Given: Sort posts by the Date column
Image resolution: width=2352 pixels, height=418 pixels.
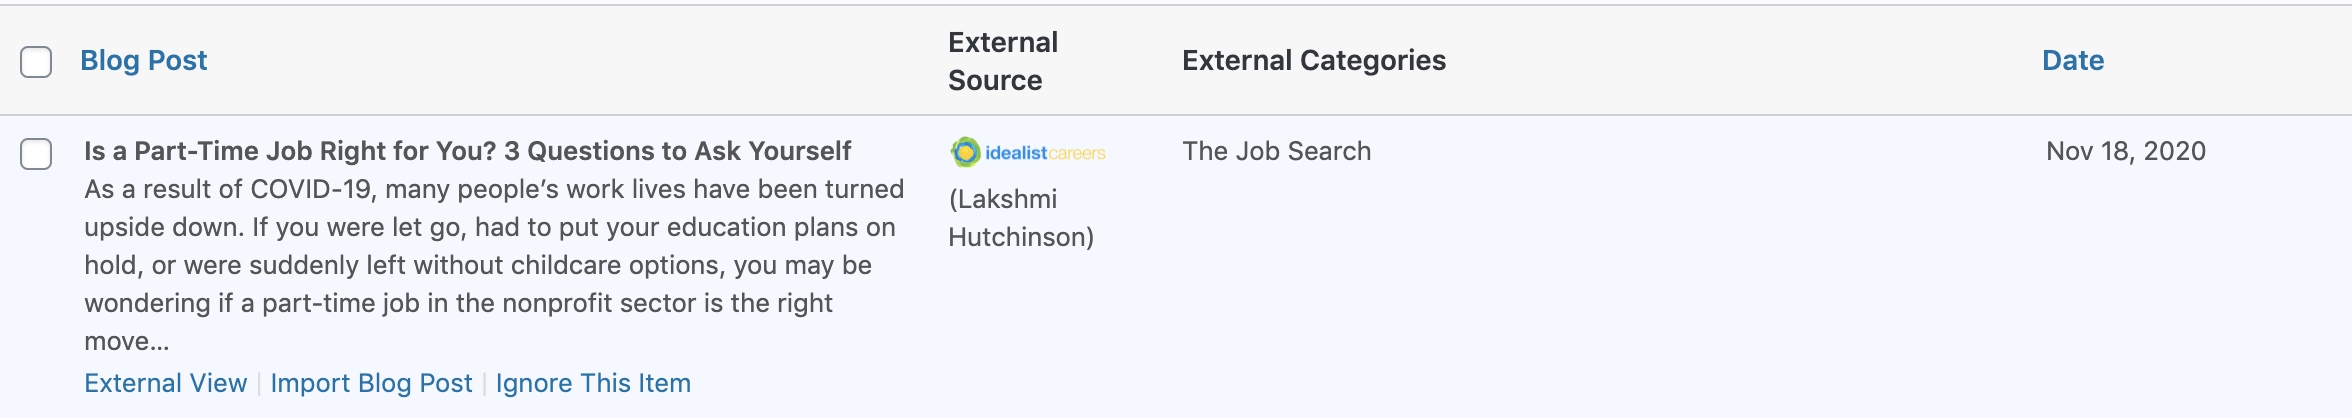Looking at the screenshot, I should (x=2072, y=61).
